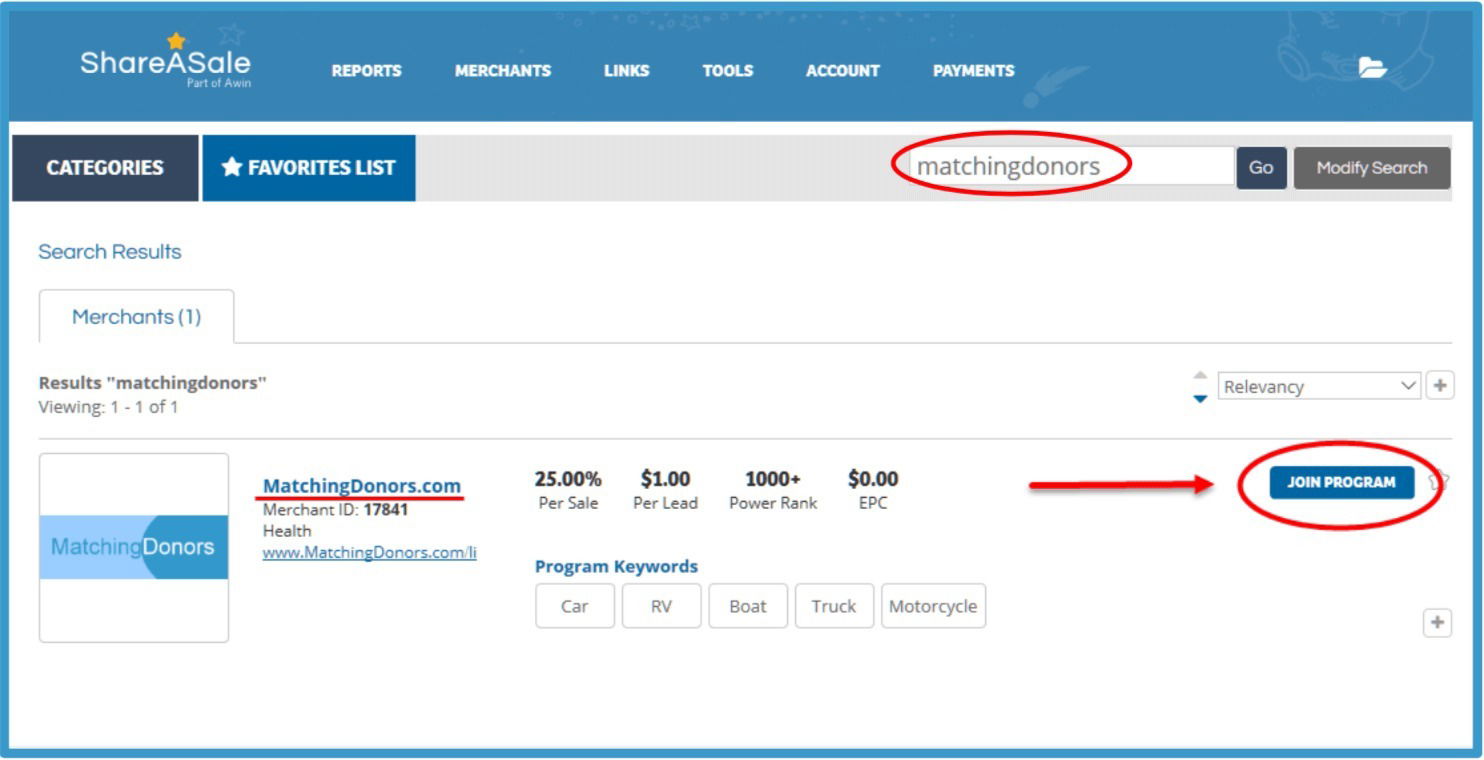Open the Links menu
1484x760 pixels.
pos(627,71)
